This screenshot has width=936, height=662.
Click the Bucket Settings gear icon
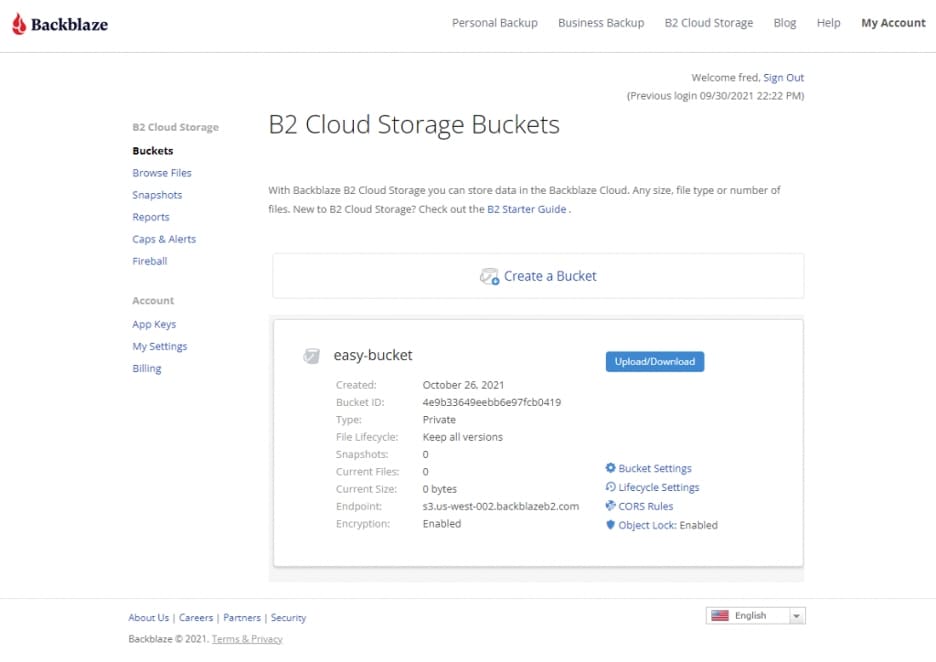pos(611,468)
